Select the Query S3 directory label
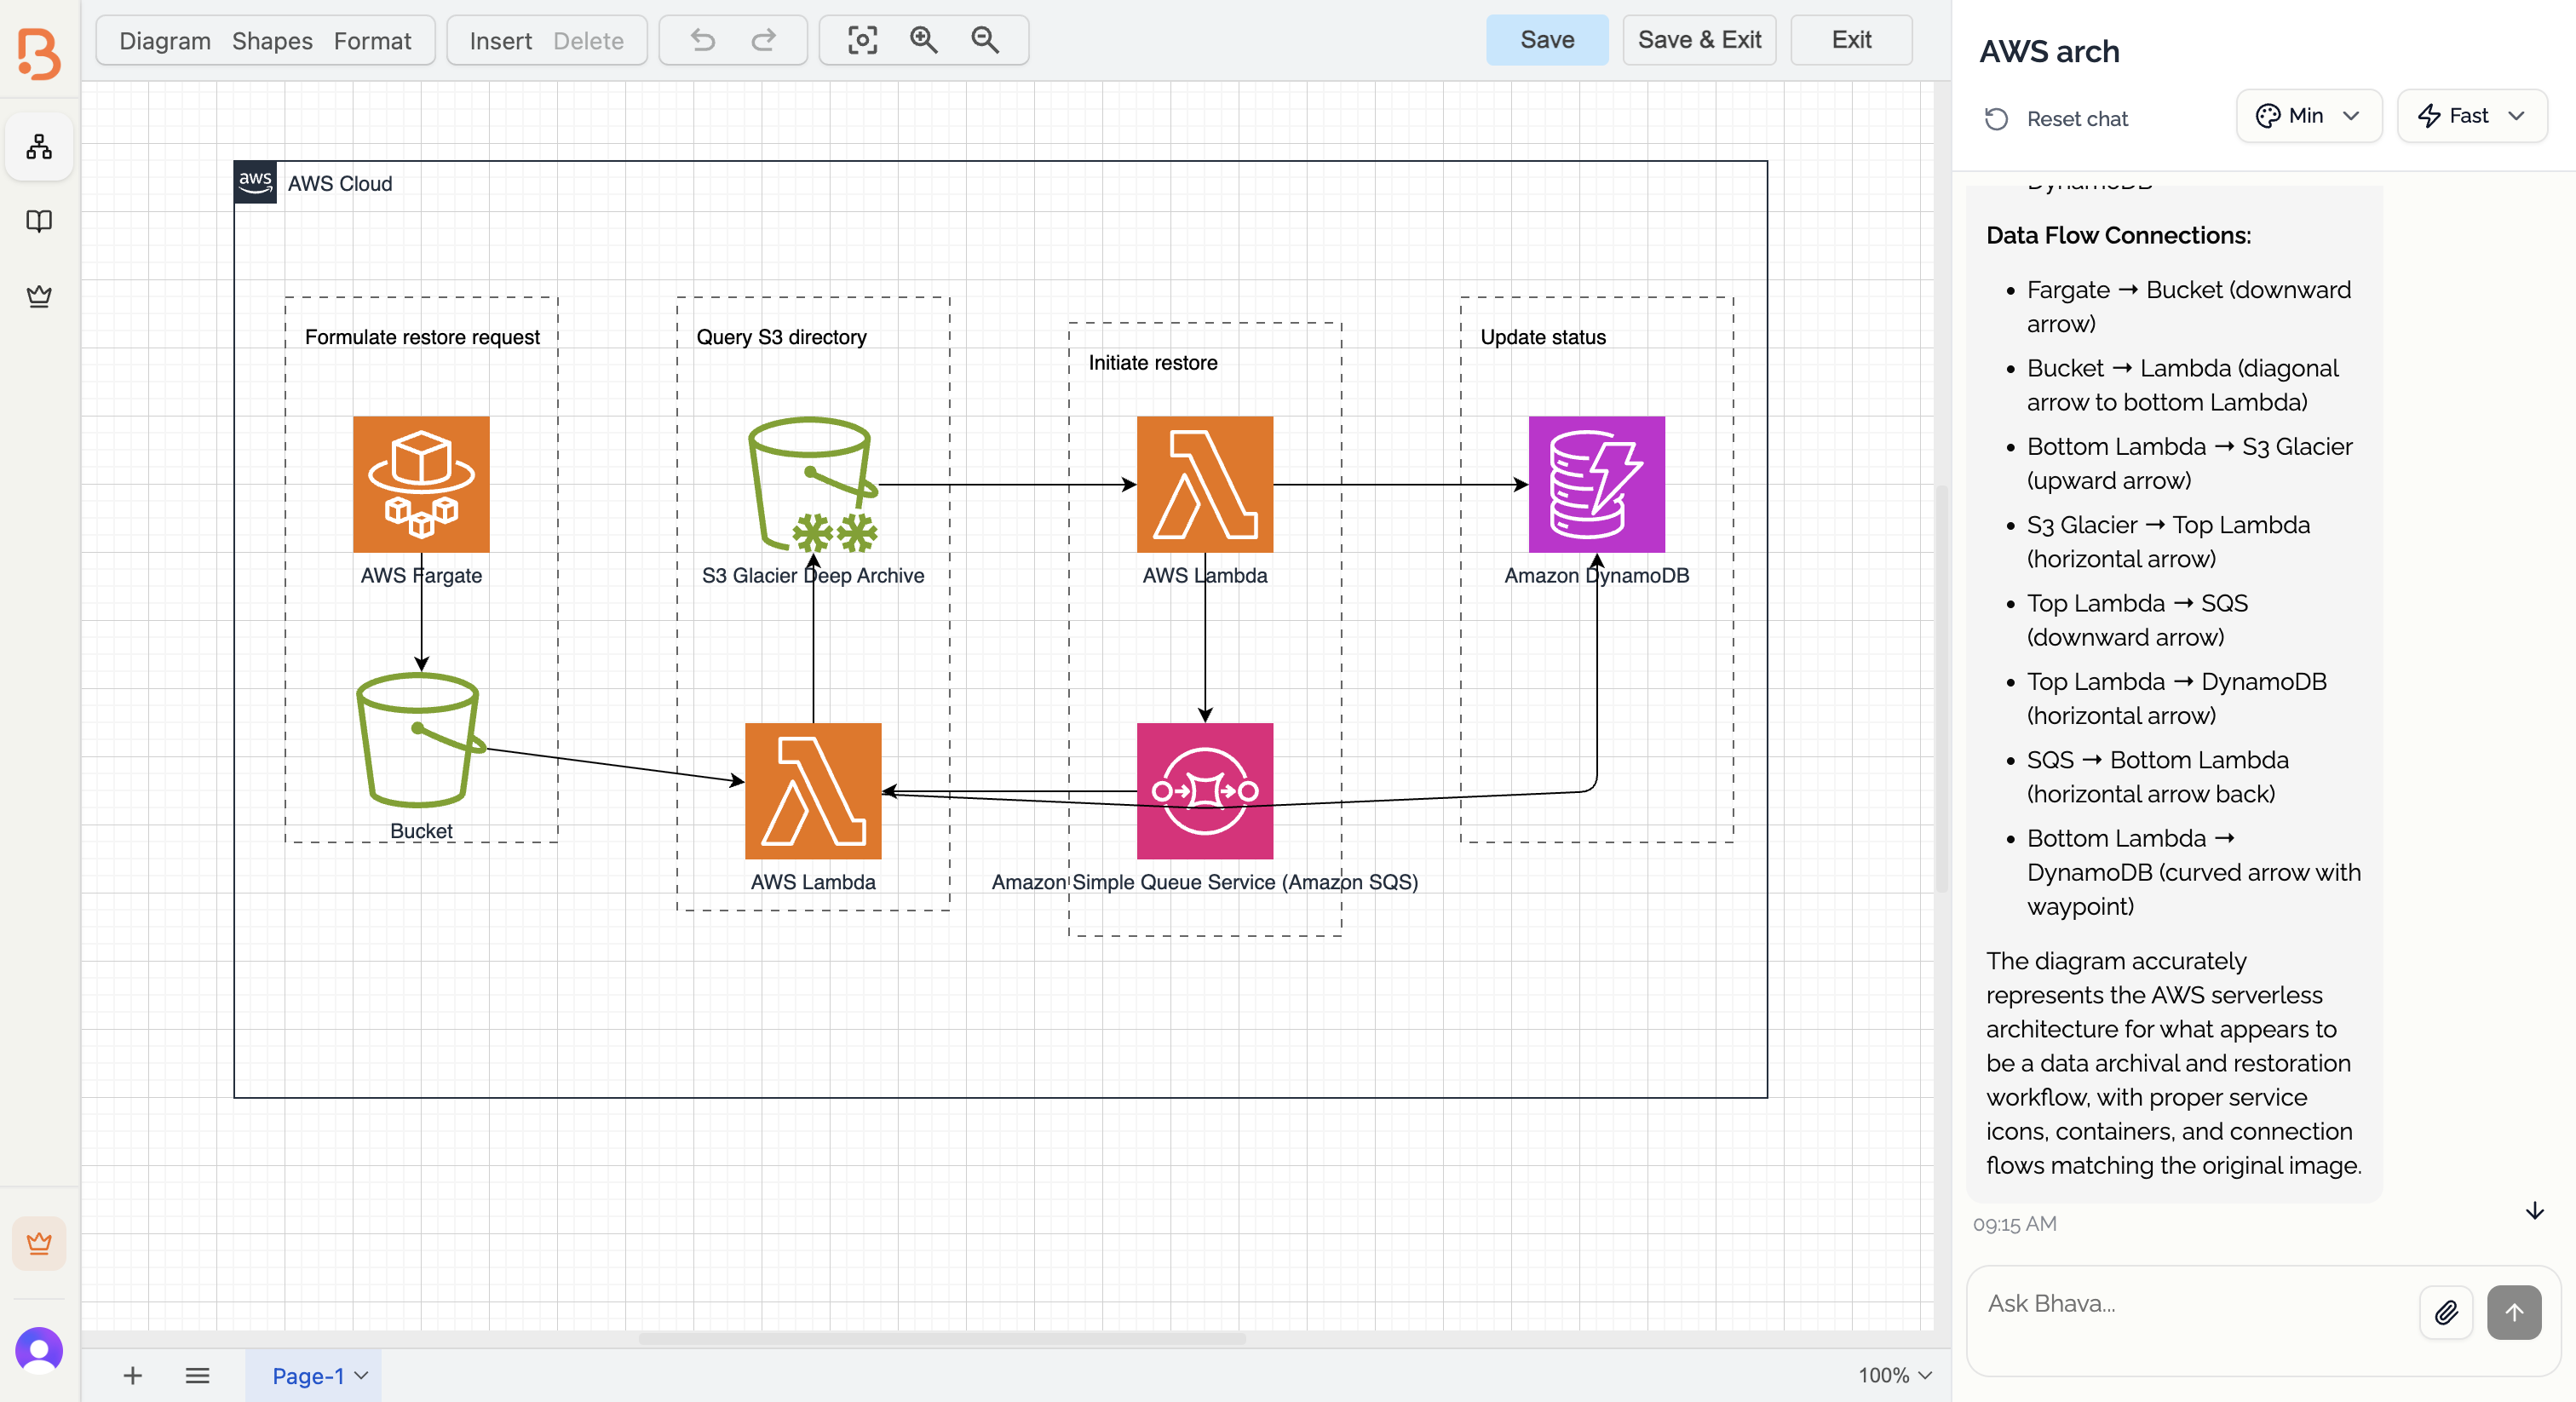This screenshot has height=1402, width=2576. tap(781, 337)
